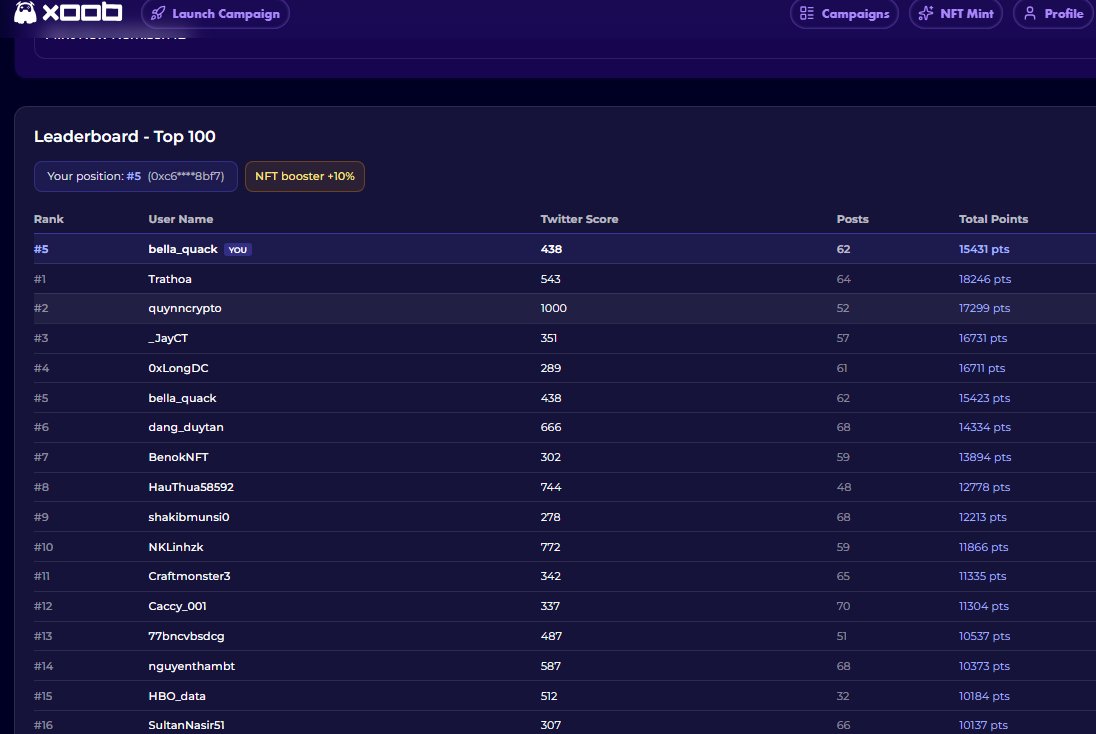The height and width of the screenshot is (734, 1096).
Task: Click the XOOB ghost logo icon
Action: click(x=25, y=12)
